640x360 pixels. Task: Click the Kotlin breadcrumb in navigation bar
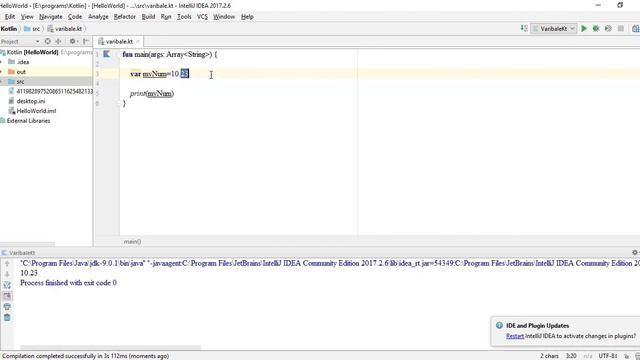pyautogui.click(x=9, y=29)
